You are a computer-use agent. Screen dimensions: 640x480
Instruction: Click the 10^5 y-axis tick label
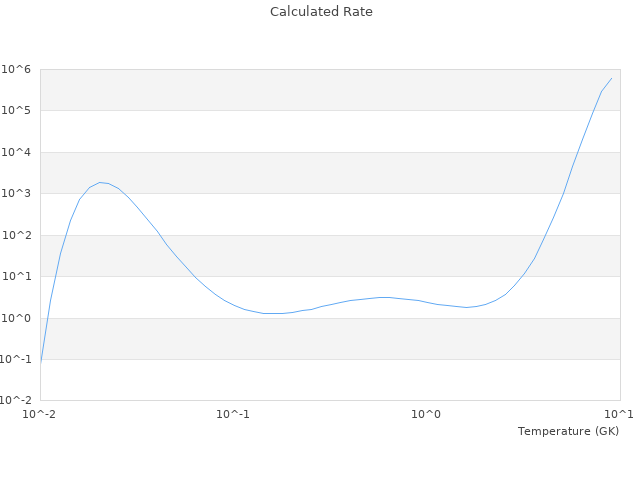point(17,110)
